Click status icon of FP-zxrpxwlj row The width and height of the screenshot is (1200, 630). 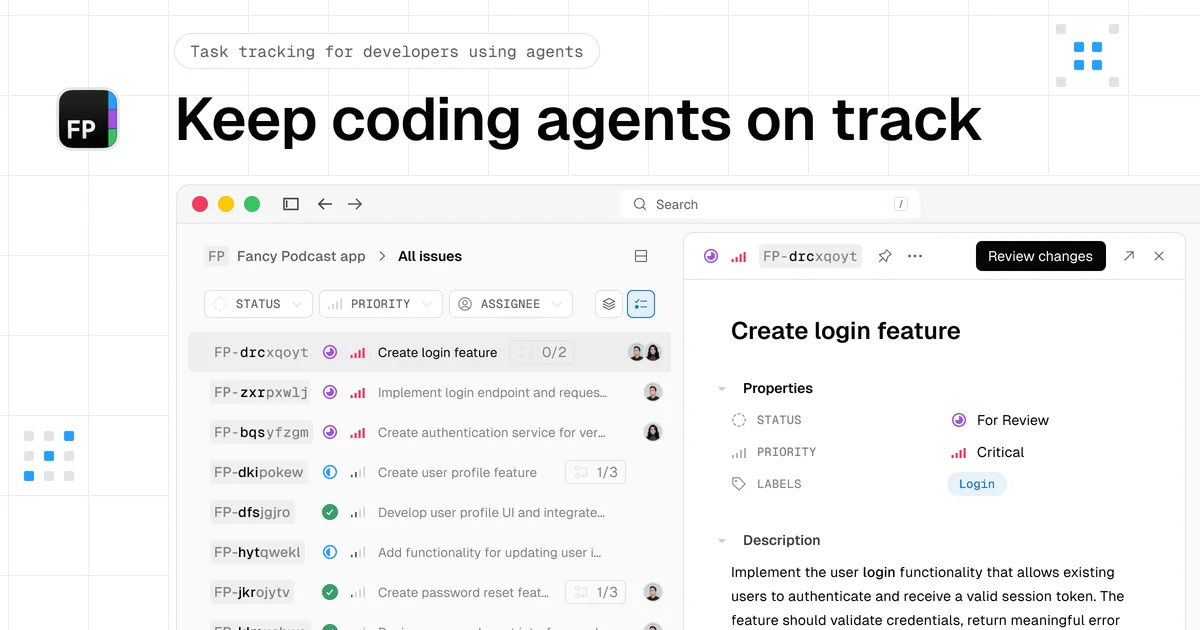coord(330,393)
